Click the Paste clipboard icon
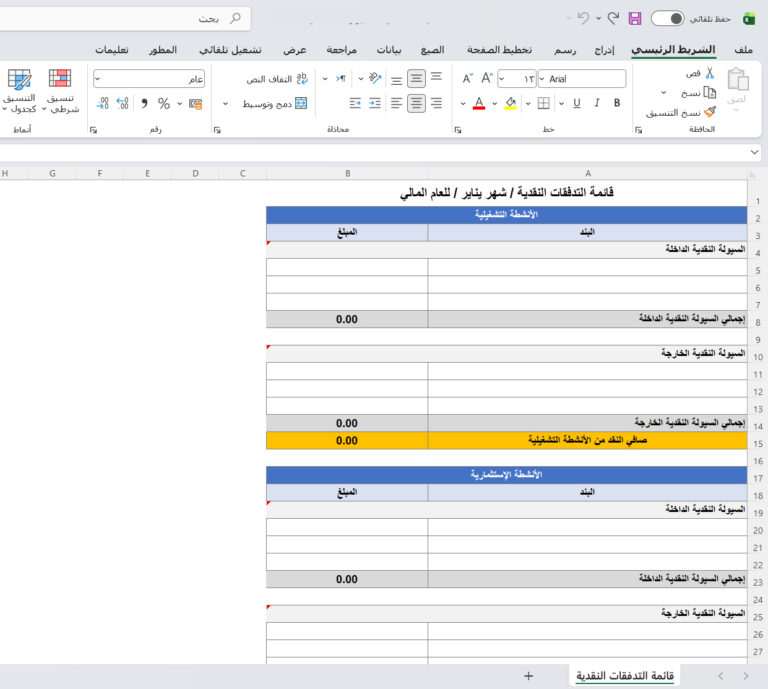Viewport: 768px width, 689px height. (738, 79)
